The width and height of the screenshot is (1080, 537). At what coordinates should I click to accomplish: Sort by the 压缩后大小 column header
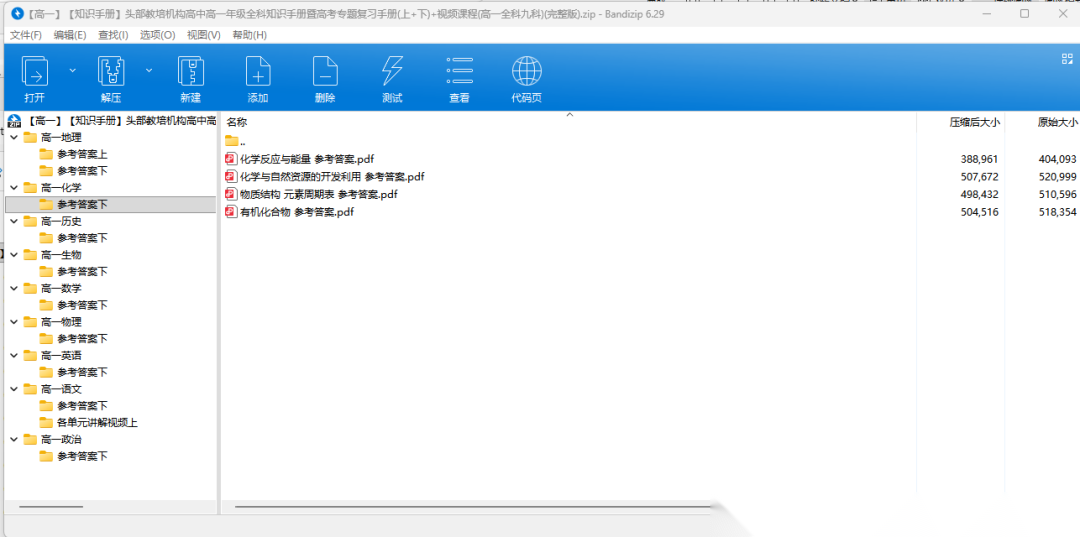[x=973, y=122]
